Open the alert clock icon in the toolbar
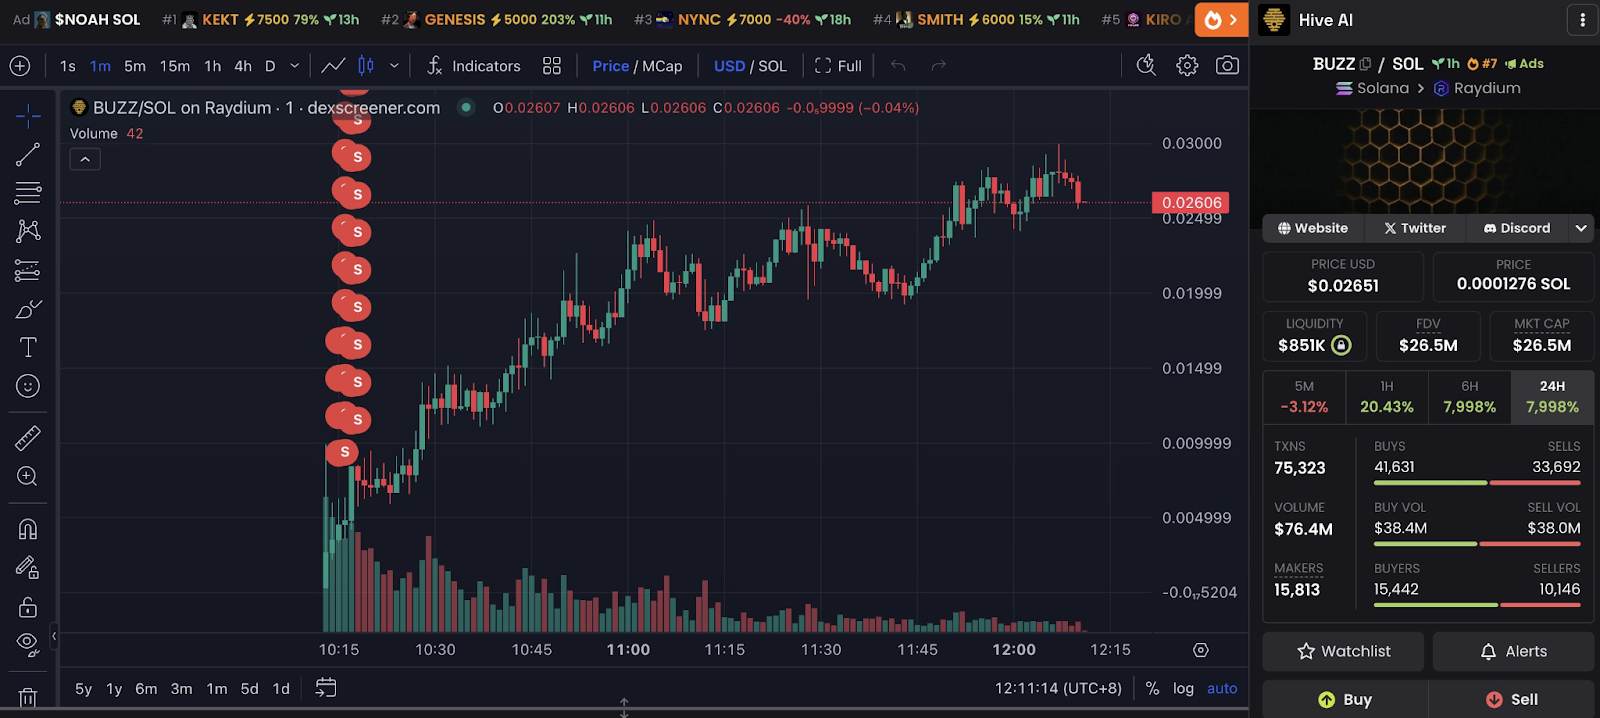 pyautogui.click(x=1146, y=66)
